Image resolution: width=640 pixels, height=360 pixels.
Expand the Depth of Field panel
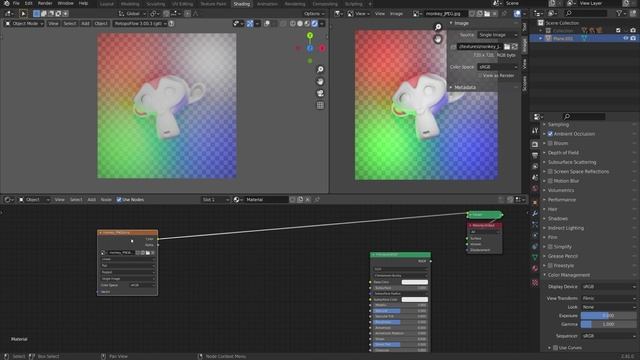[563, 153]
